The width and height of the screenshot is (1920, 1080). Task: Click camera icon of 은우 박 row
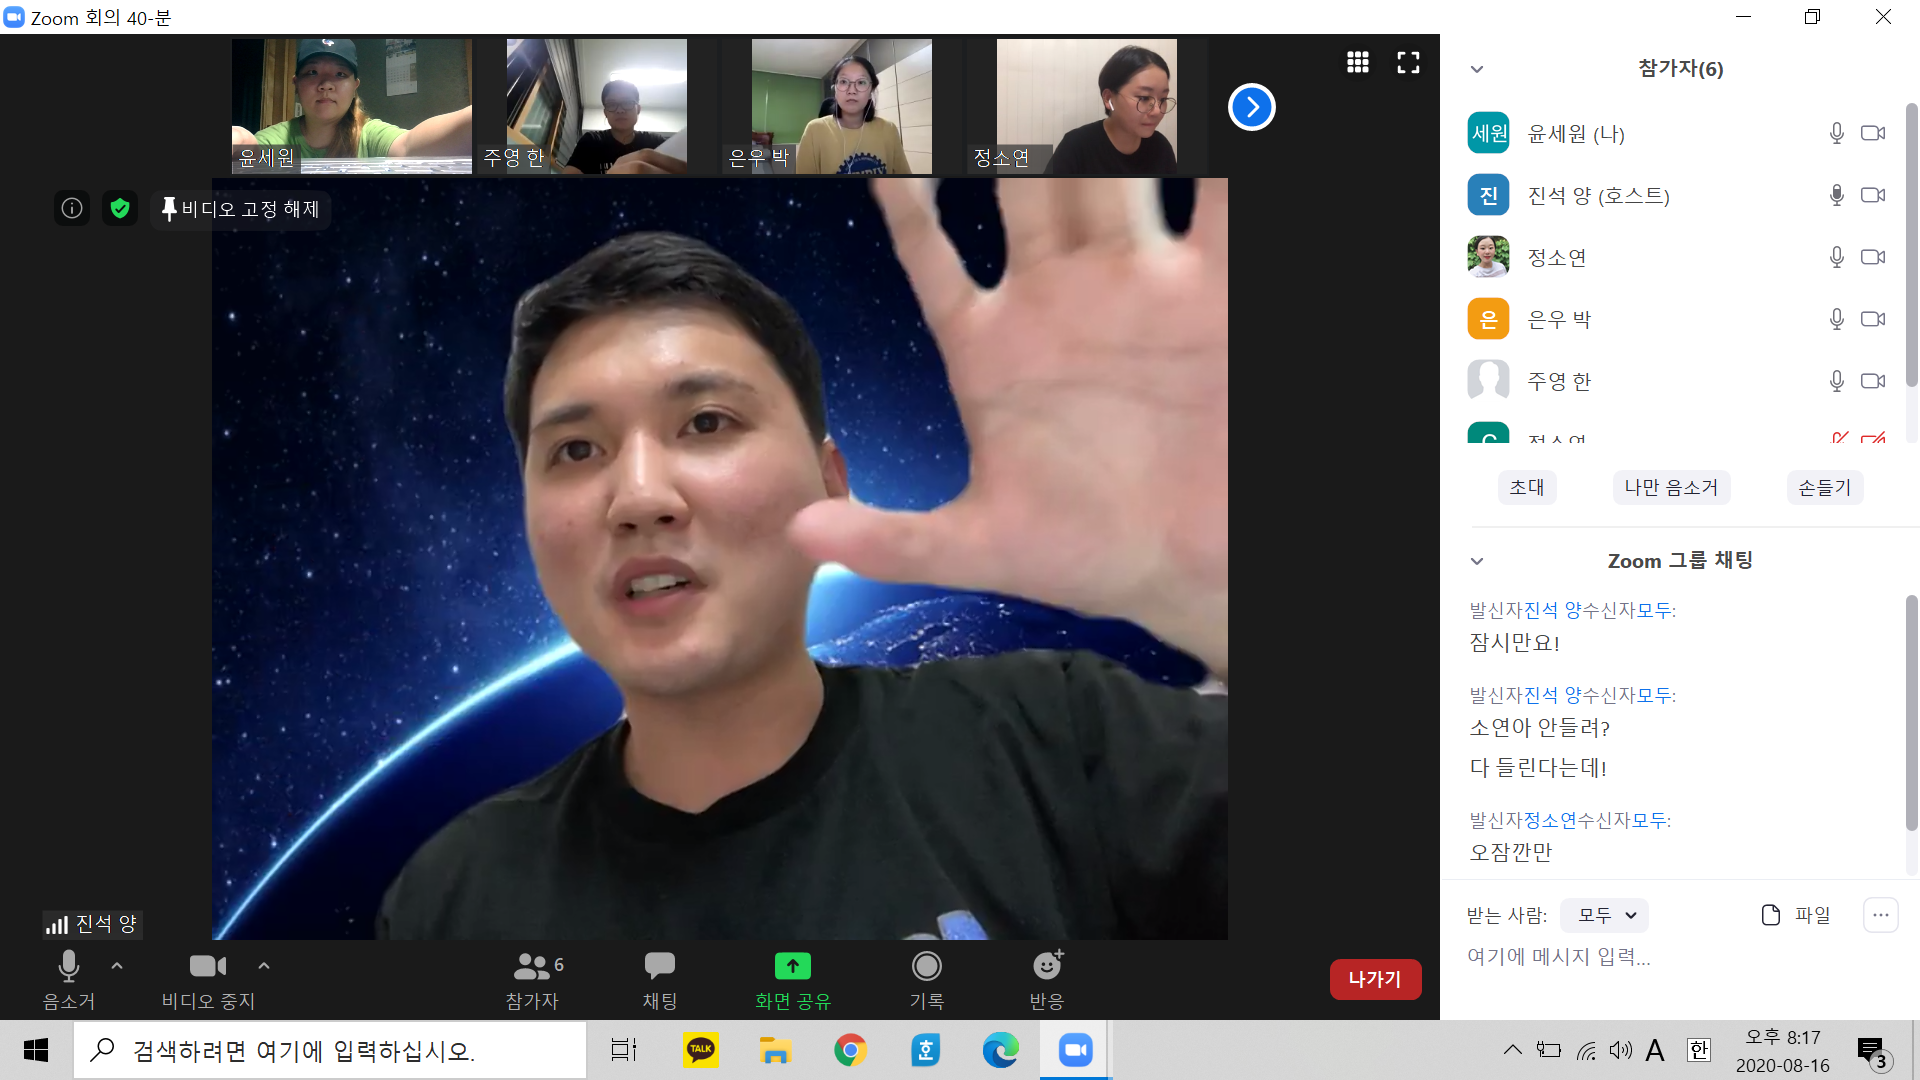pyautogui.click(x=1873, y=319)
